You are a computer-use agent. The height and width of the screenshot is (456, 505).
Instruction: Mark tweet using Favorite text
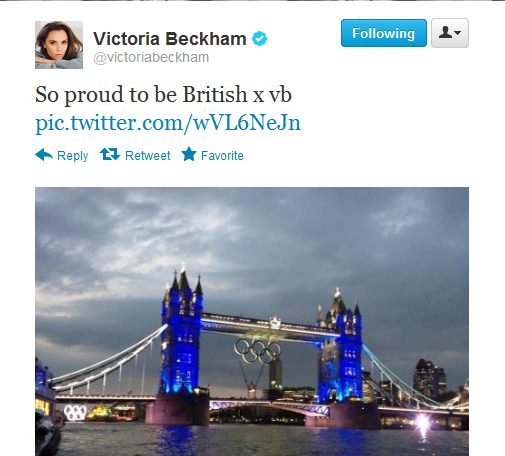(222, 156)
